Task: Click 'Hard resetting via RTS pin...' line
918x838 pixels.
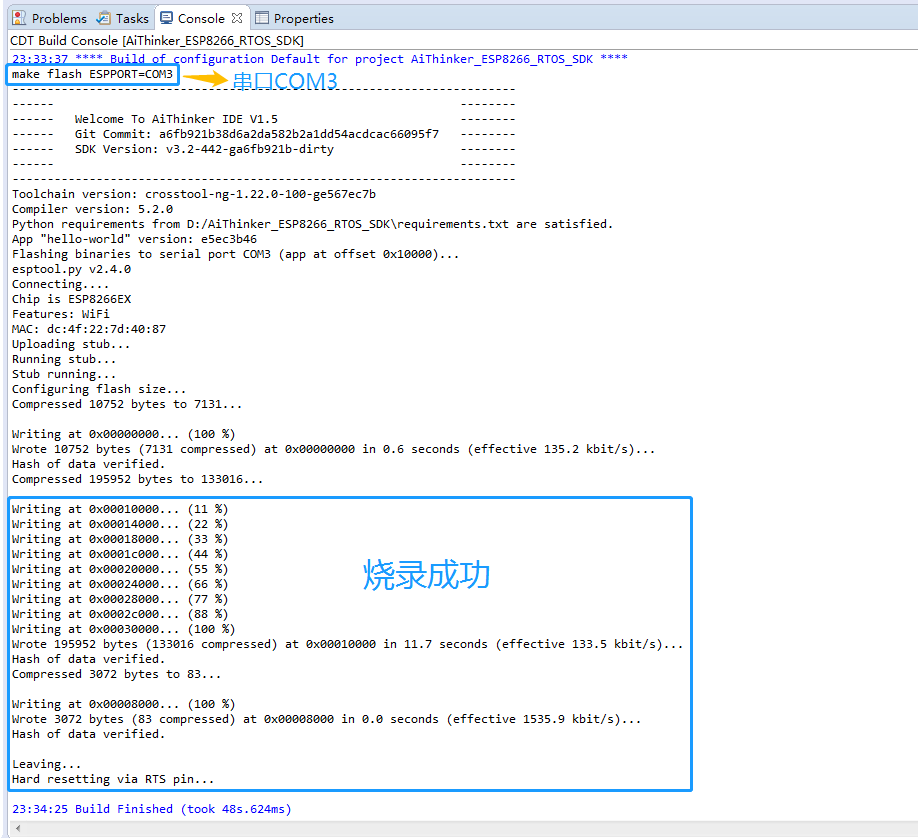Action: pyautogui.click(x=113, y=779)
